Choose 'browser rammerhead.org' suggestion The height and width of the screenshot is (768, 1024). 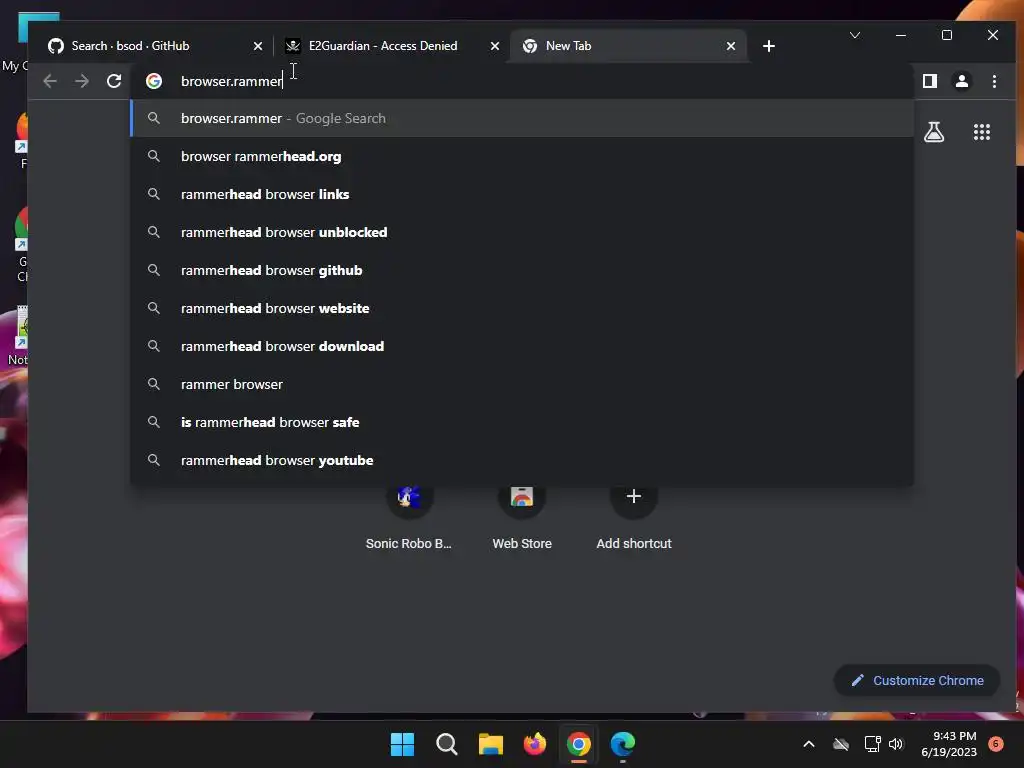tap(522, 156)
